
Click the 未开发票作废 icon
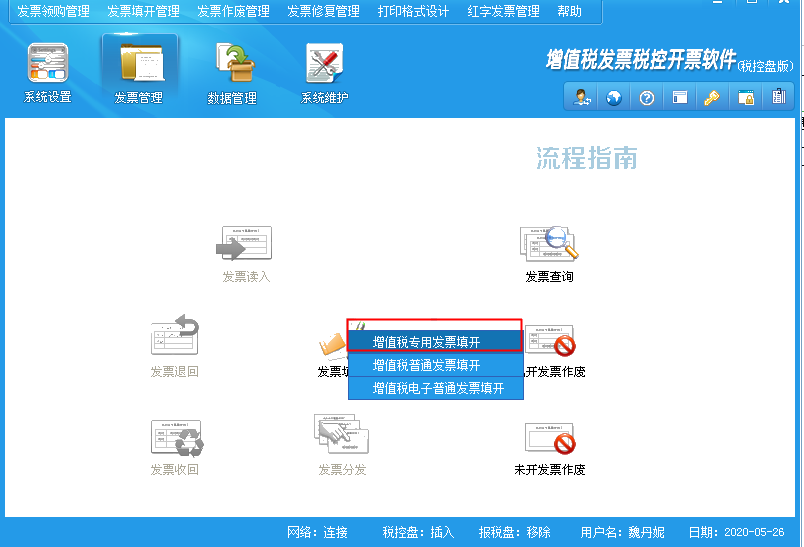550,438
